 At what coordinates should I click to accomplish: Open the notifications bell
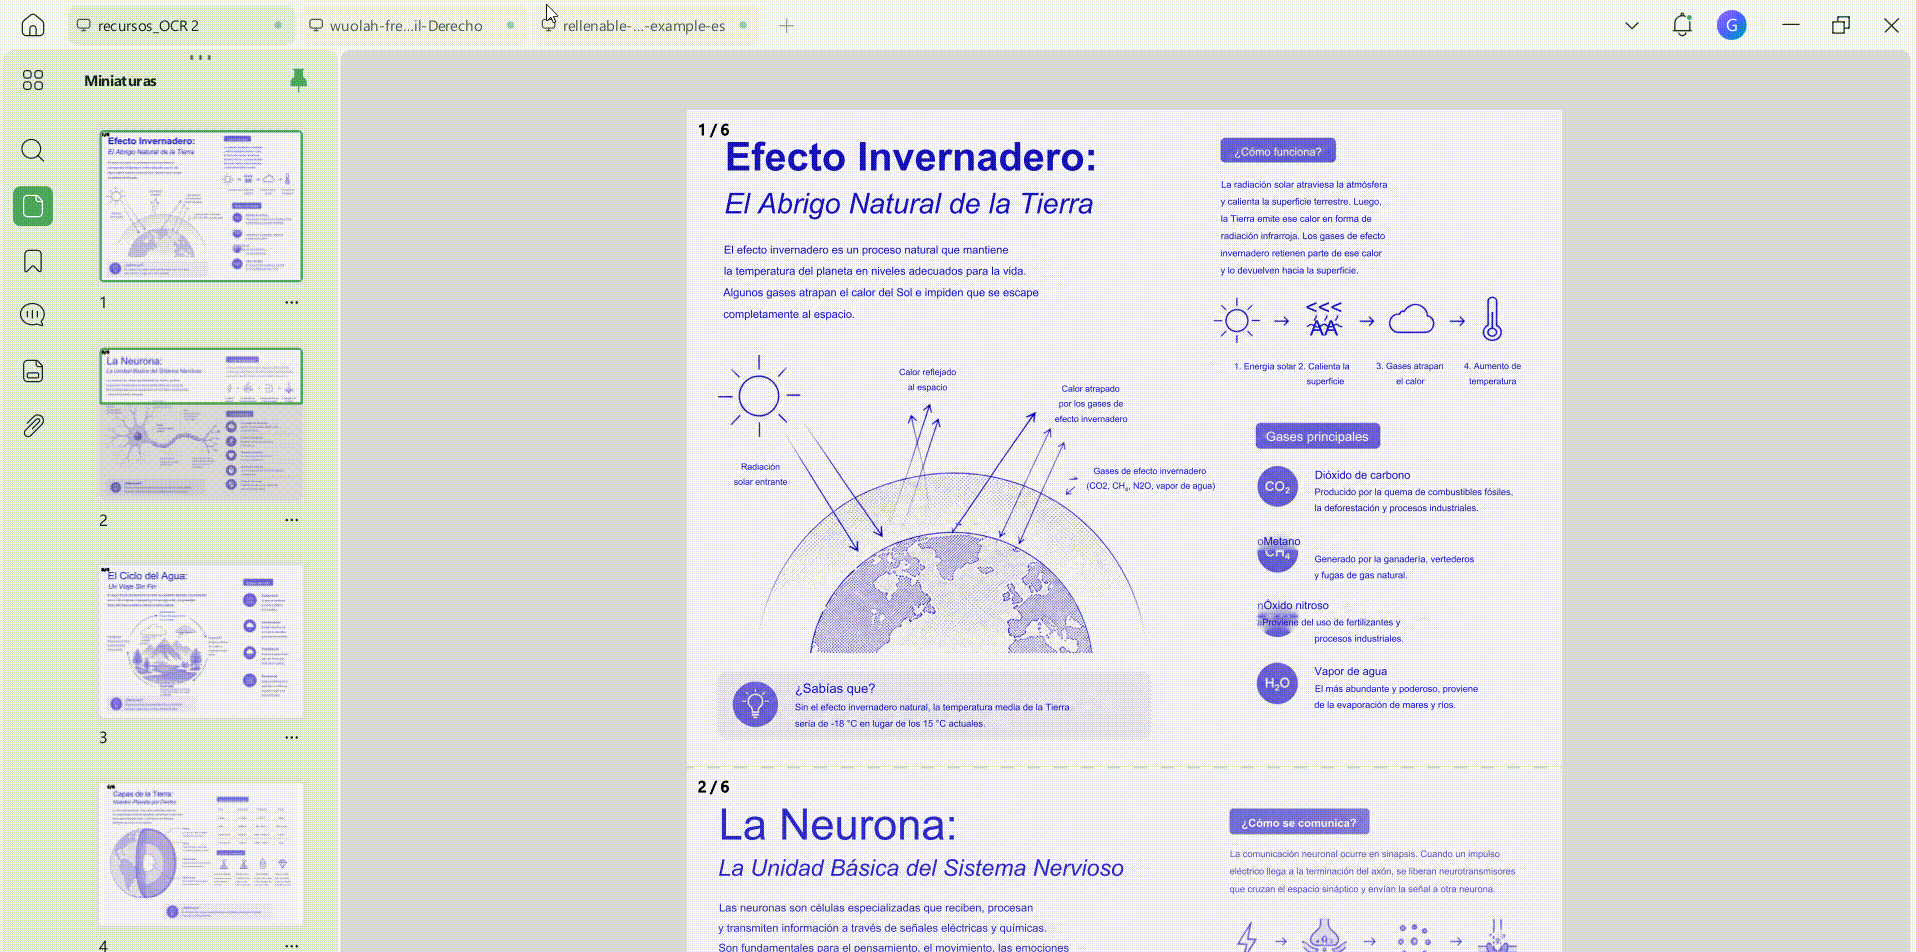pos(1682,25)
